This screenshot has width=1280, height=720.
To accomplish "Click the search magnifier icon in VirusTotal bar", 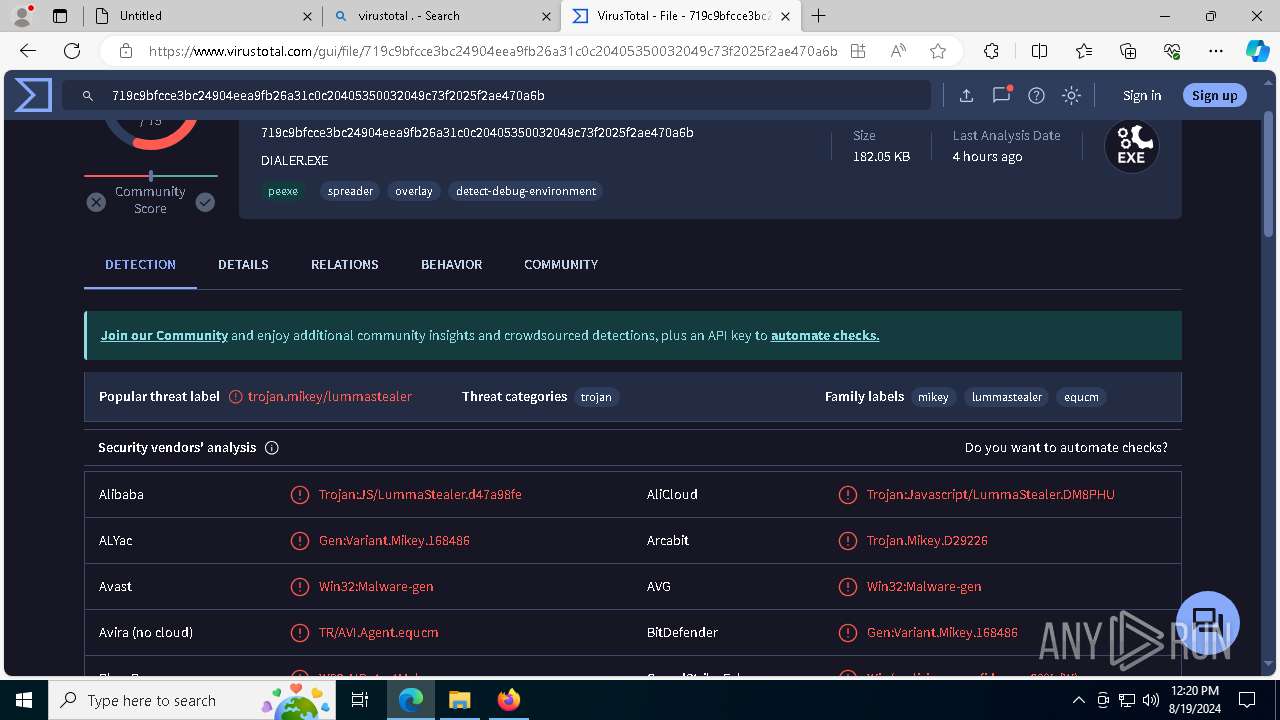I will coord(88,95).
